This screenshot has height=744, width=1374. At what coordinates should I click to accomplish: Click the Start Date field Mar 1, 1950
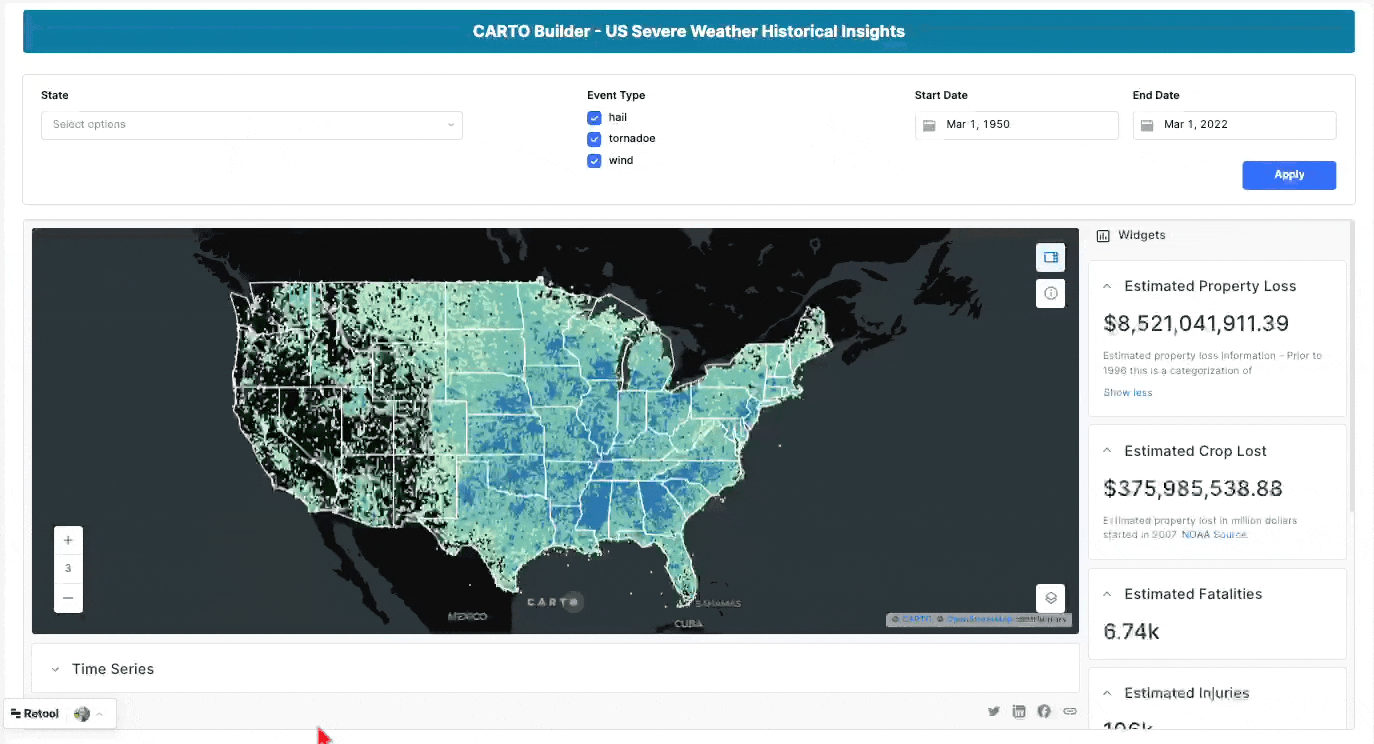(x=1016, y=125)
